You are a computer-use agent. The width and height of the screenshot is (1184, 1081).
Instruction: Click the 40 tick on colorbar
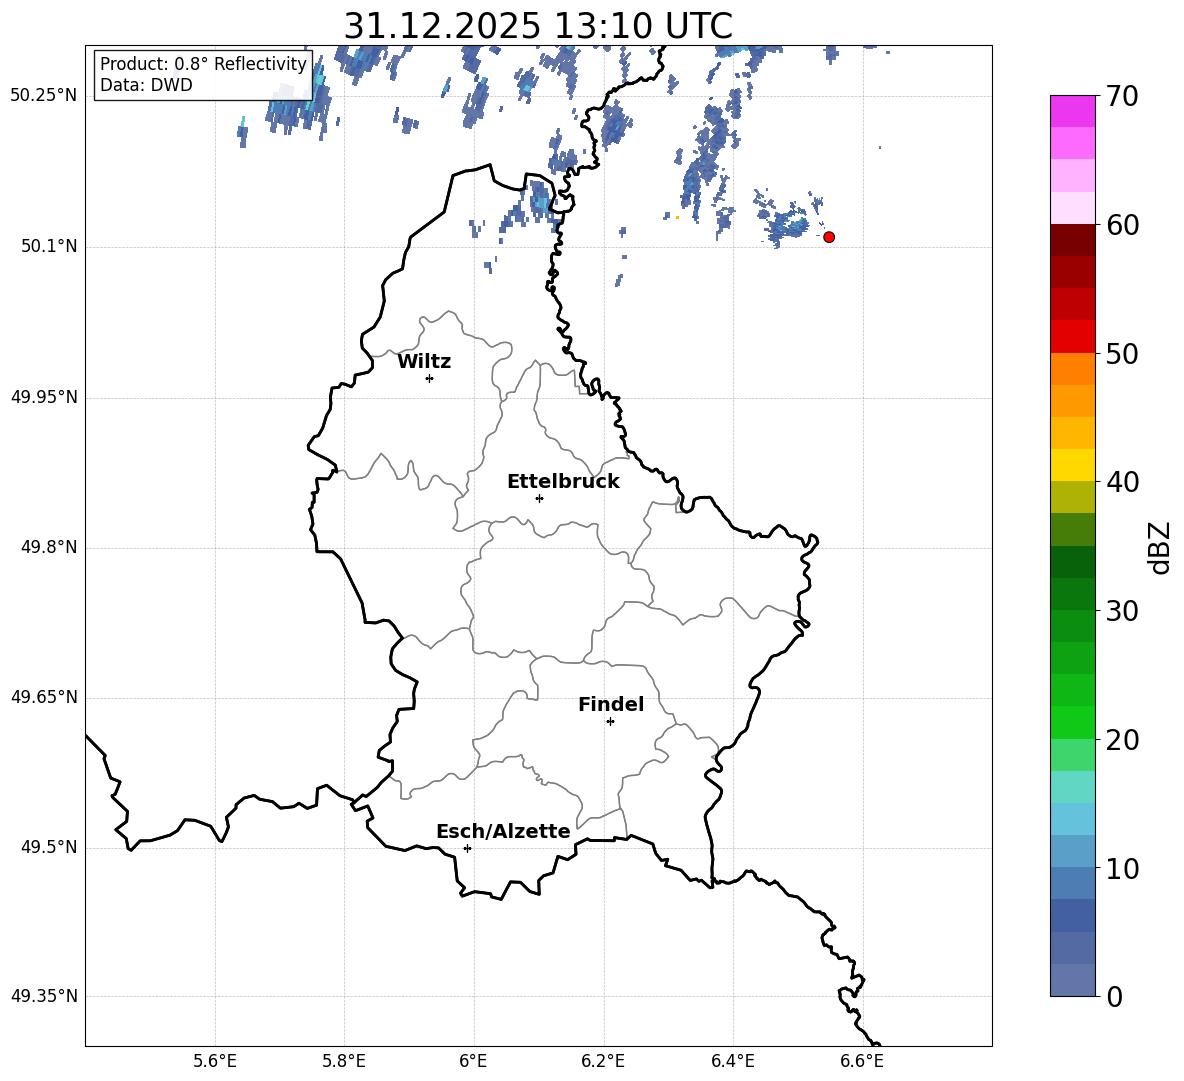pyautogui.click(x=1122, y=482)
